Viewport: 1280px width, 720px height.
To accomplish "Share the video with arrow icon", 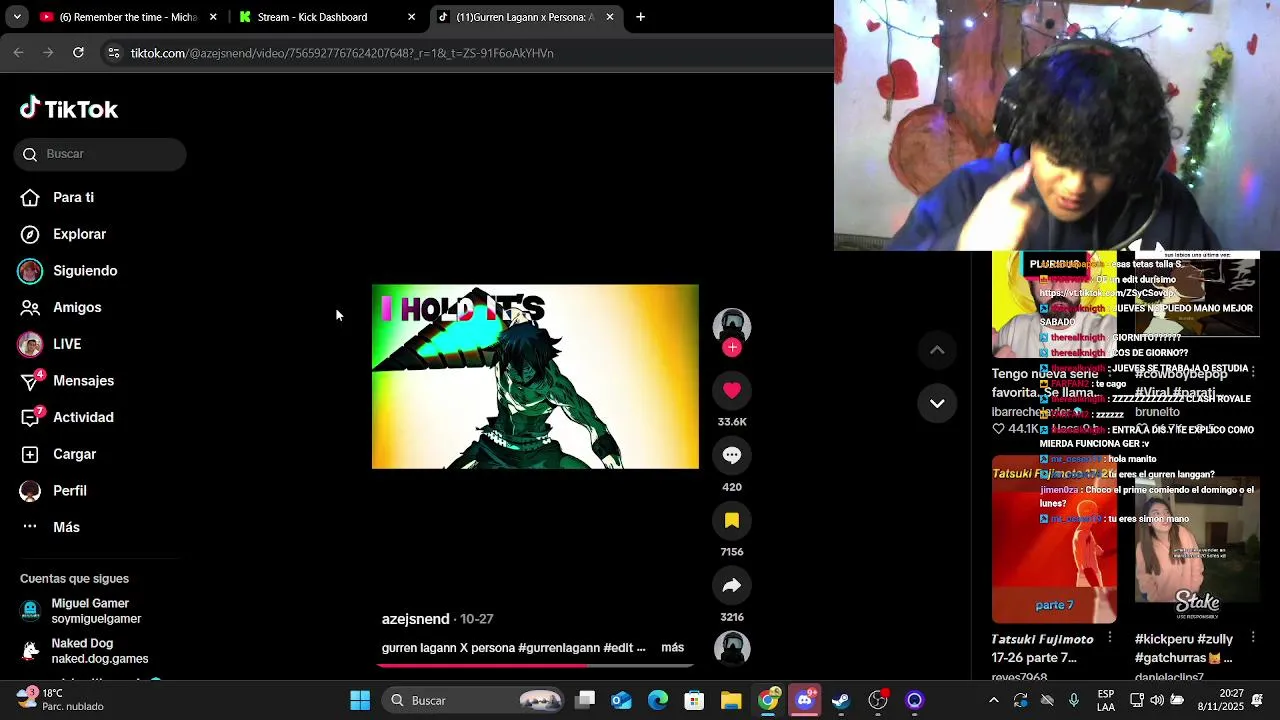I will tap(732, 586).
